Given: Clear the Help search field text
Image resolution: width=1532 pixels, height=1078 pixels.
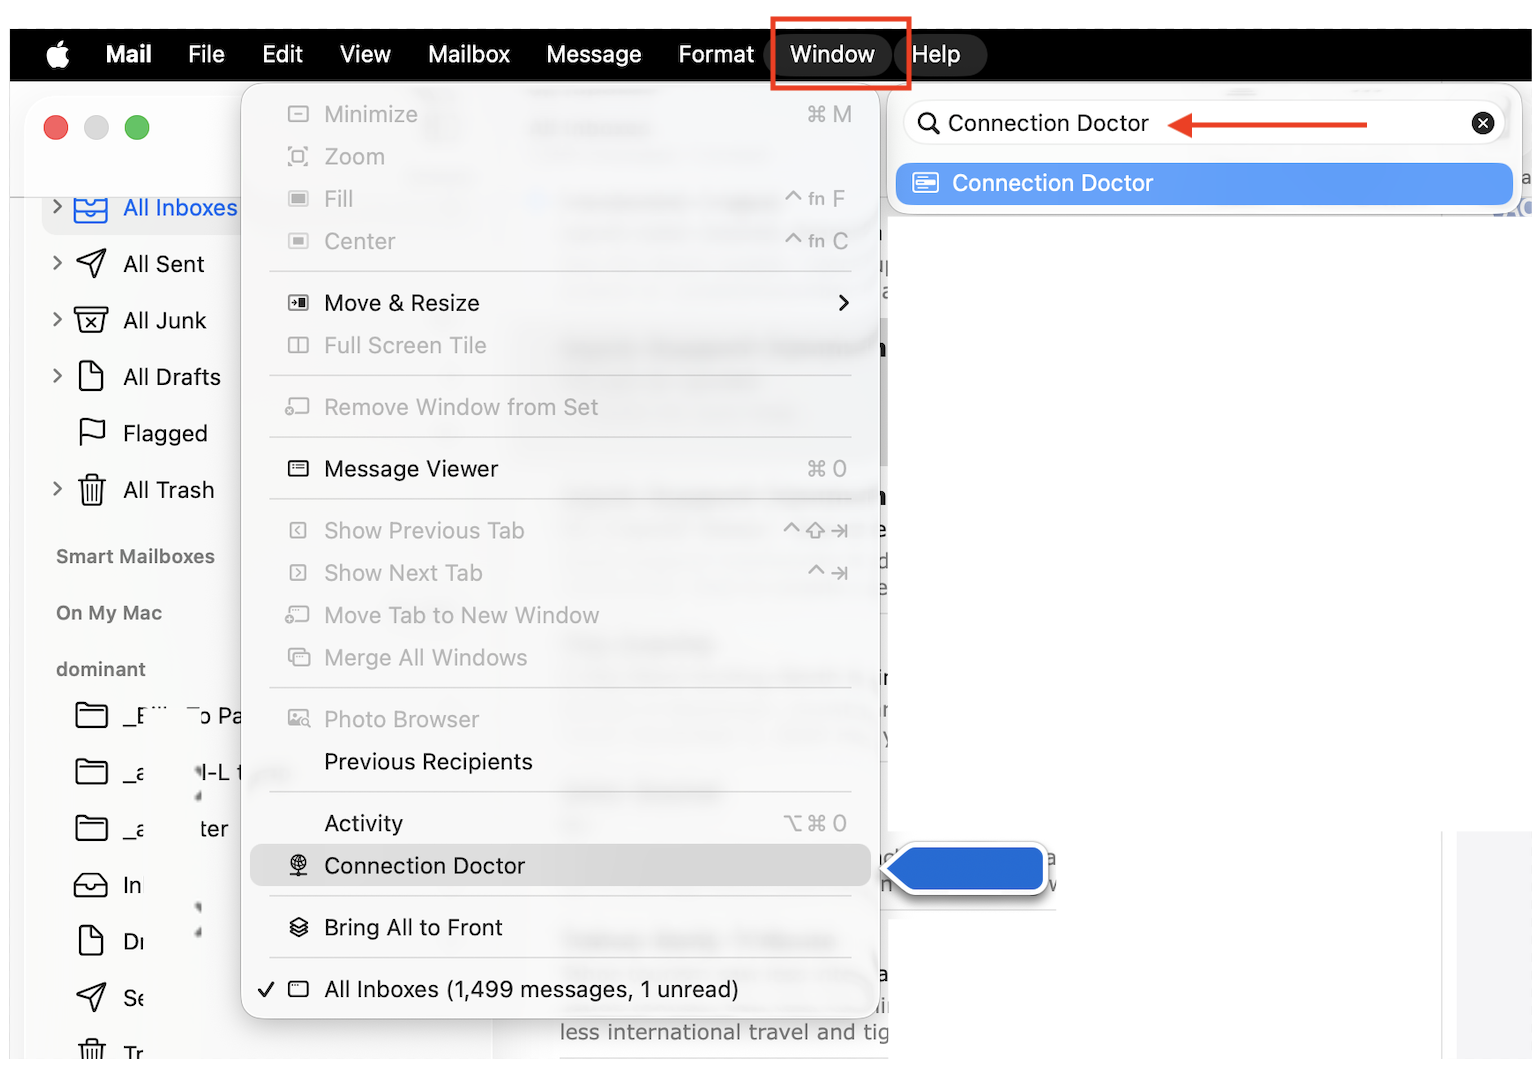Looking at the screenshot, I should pyautogui.click(x=1483, y=123).
